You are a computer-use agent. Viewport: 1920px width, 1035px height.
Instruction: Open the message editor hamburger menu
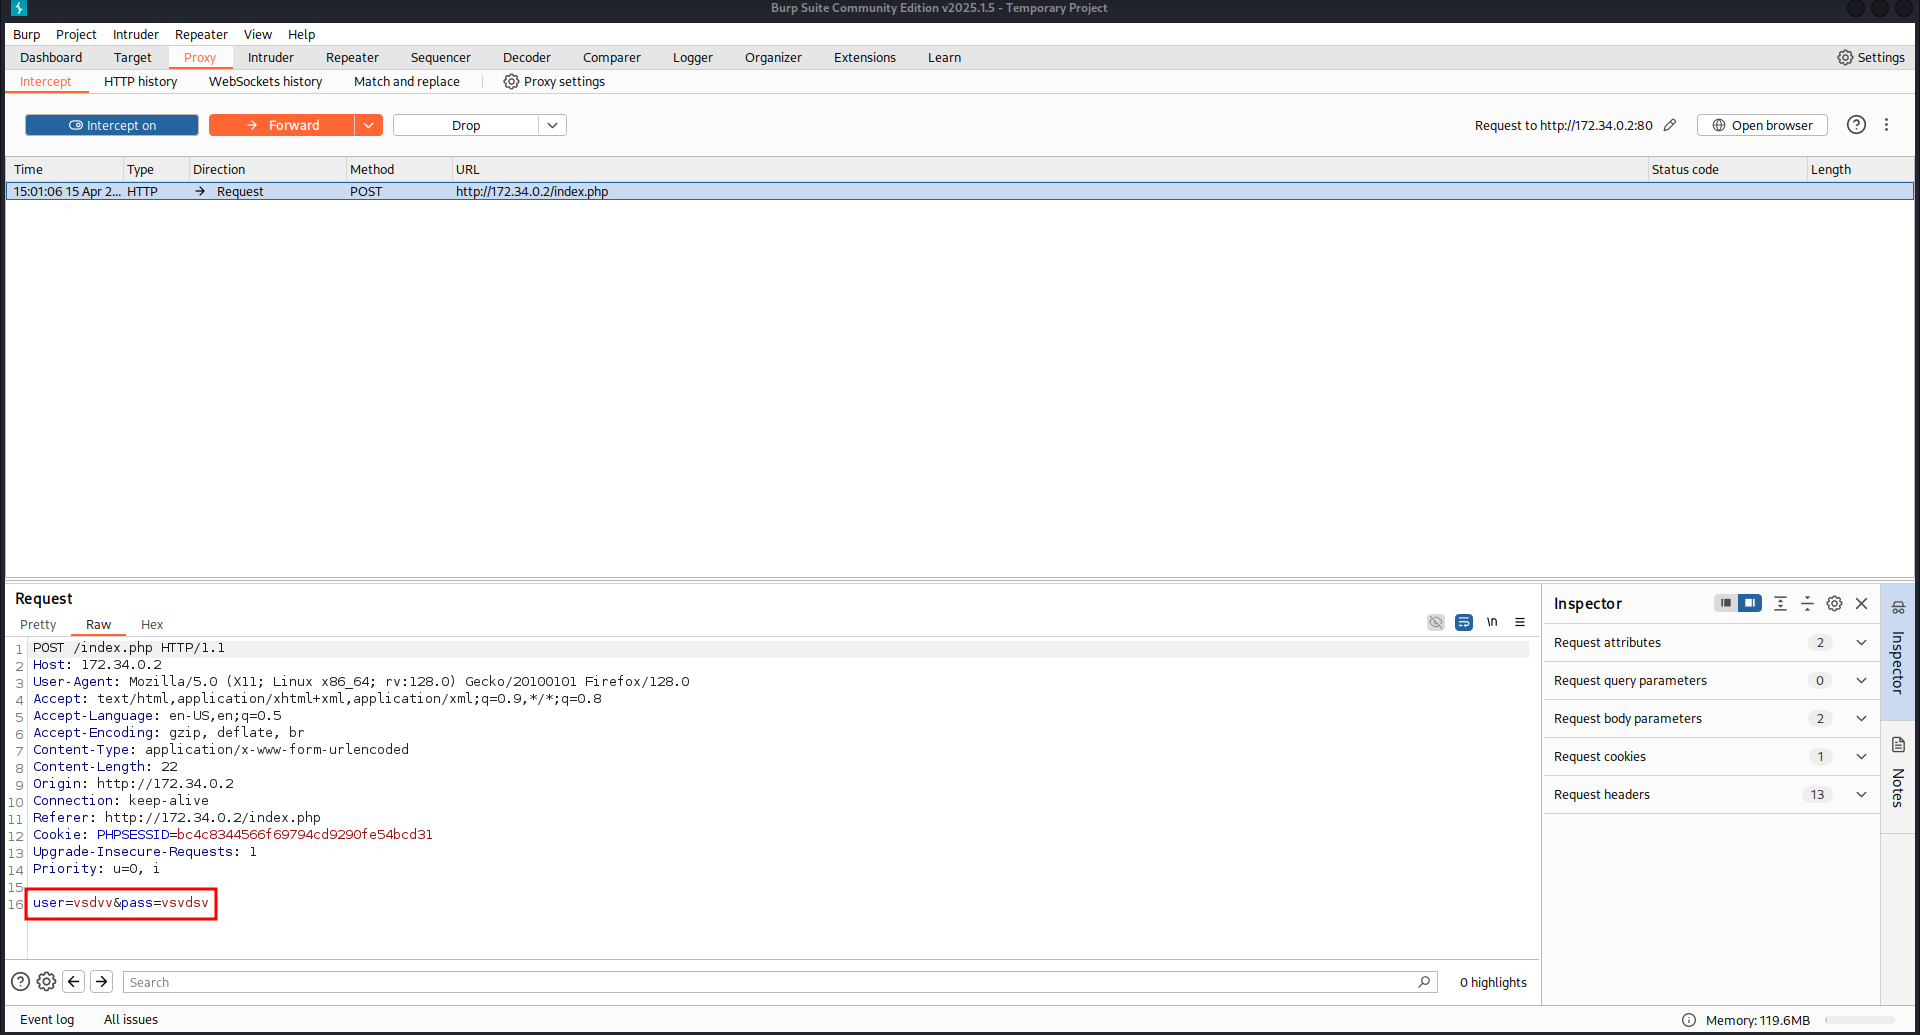click(1520, 622)
